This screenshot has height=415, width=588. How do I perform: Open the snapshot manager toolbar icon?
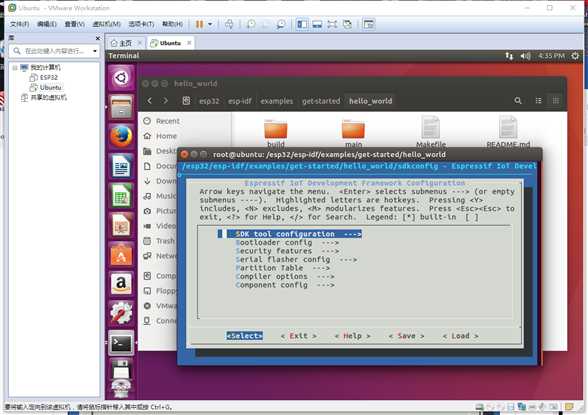point(280,24)
